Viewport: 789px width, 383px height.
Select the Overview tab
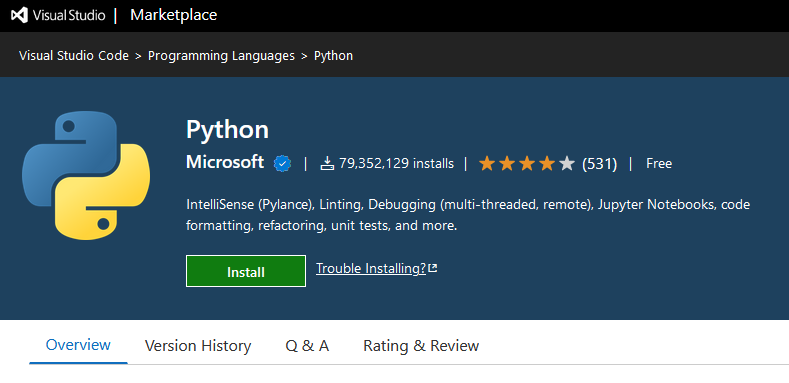coord(78,345)
